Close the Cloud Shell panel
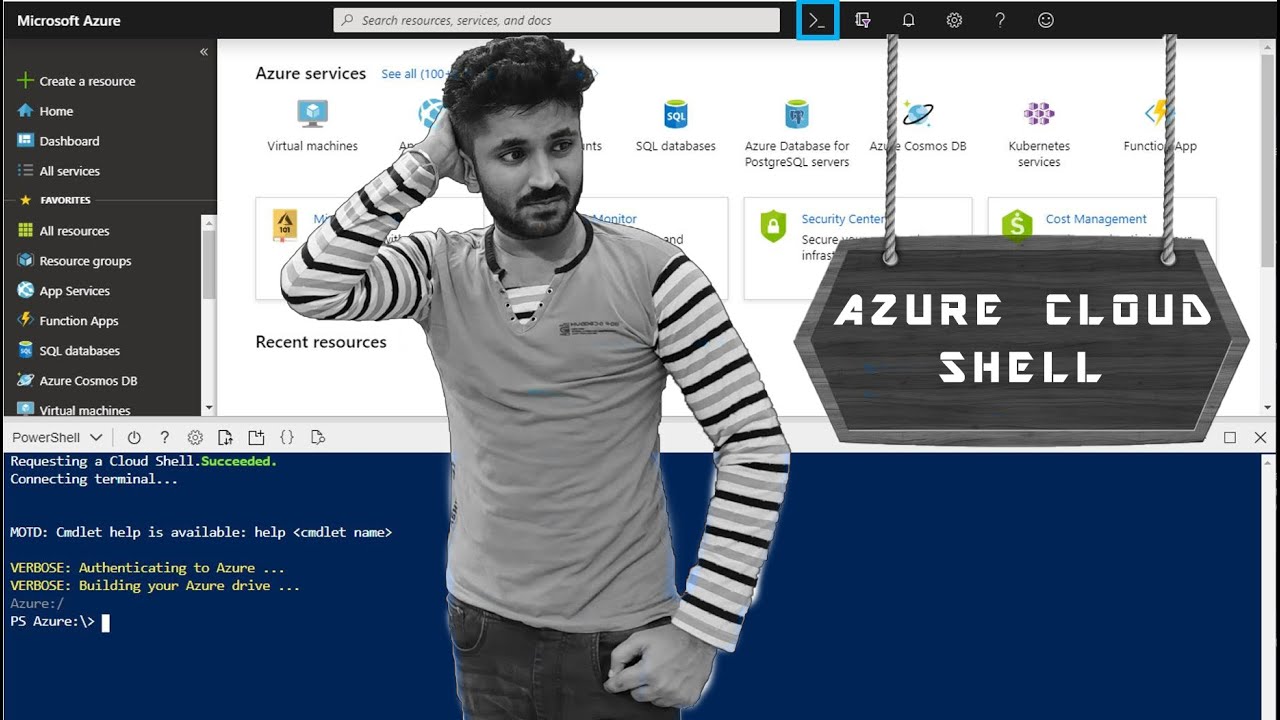Image resolution: width=1280 pixels, height=720 pixels. [x=1260, y=437]
